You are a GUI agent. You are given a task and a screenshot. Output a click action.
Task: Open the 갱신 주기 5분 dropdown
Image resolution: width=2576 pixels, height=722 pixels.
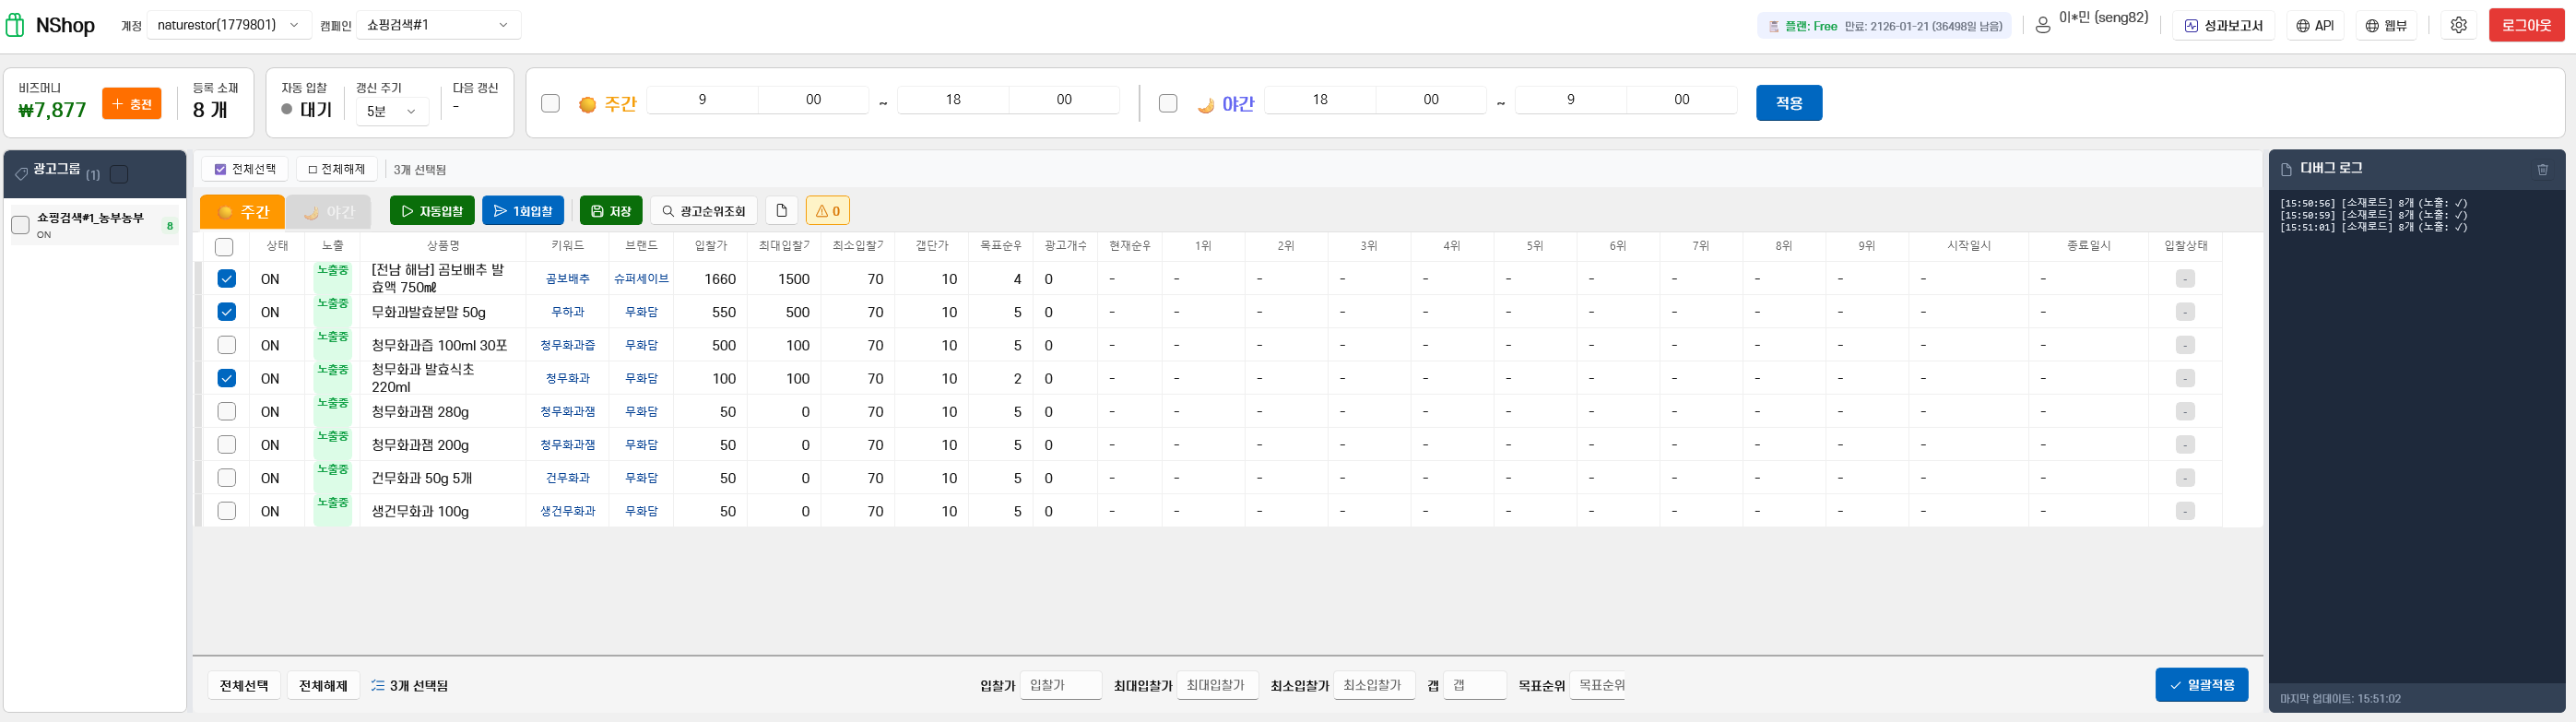[392, 111]
